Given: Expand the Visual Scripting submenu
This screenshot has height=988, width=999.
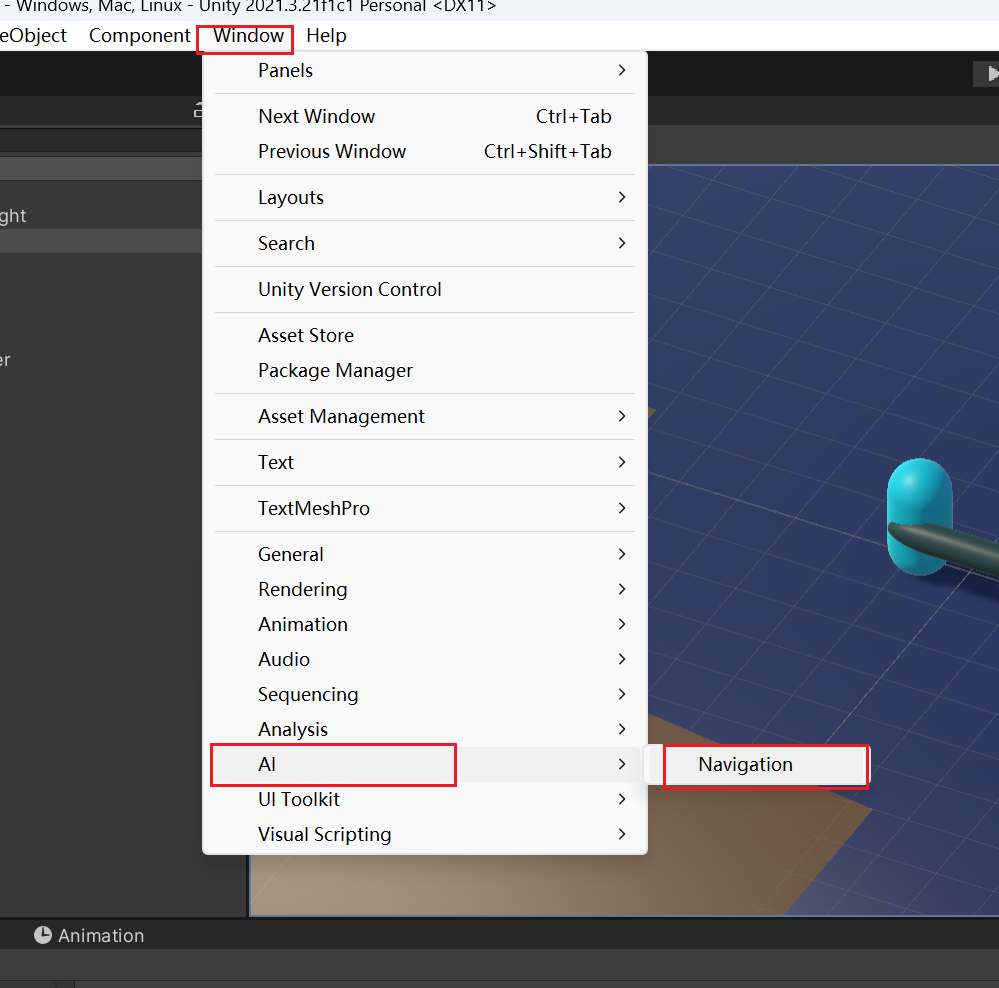Looking at the screenshot, I should tap(425, 834).
